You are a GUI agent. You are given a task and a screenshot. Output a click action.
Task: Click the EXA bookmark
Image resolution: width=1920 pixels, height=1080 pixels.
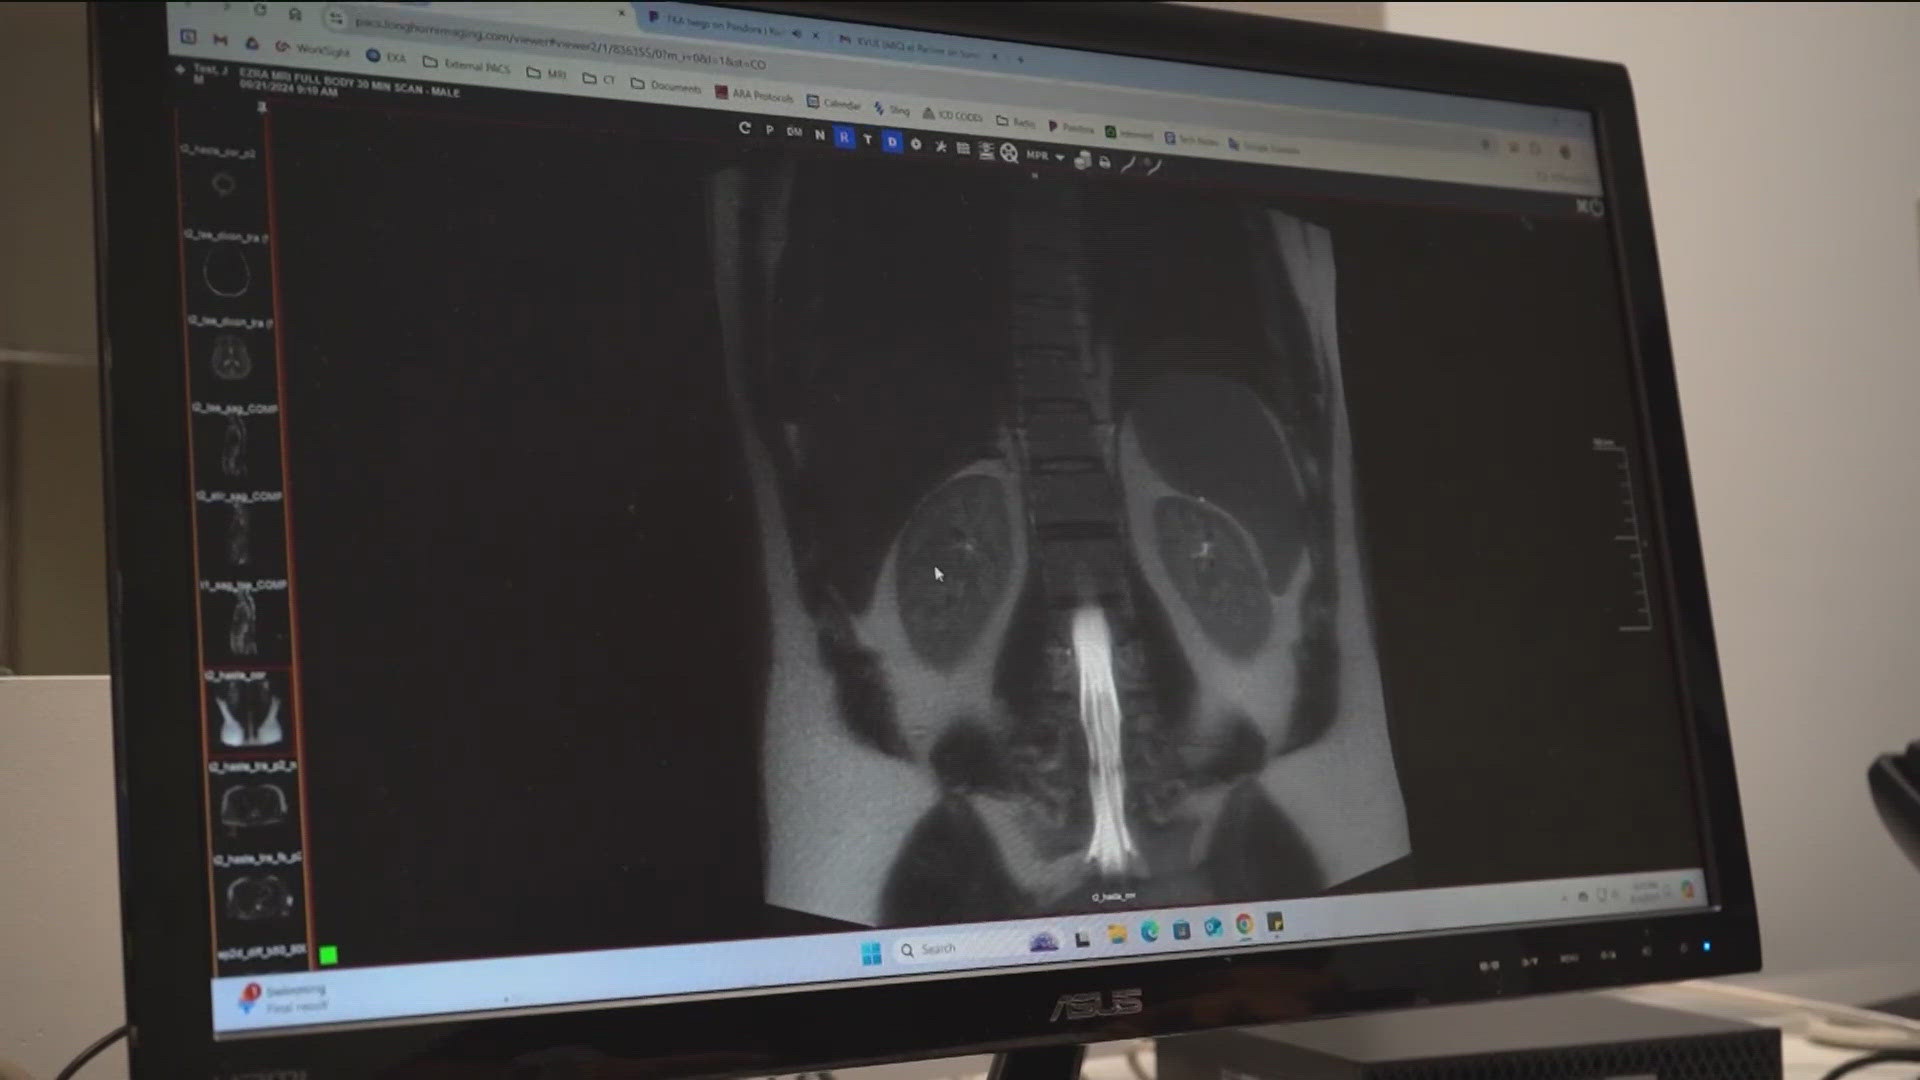coord(386,57)
